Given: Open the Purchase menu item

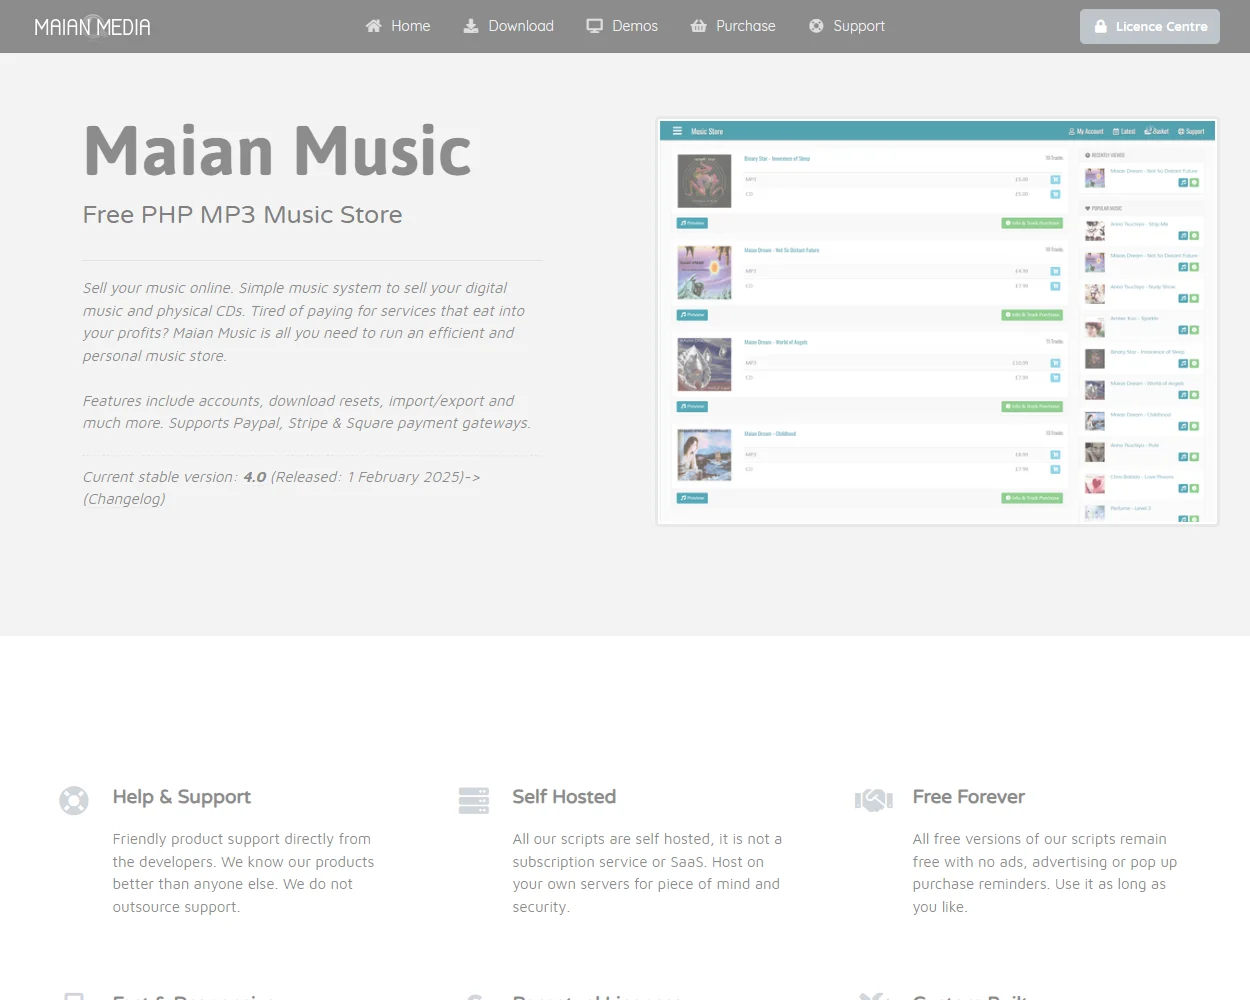Looking at the screenshot, I should (x=733, y=26).
